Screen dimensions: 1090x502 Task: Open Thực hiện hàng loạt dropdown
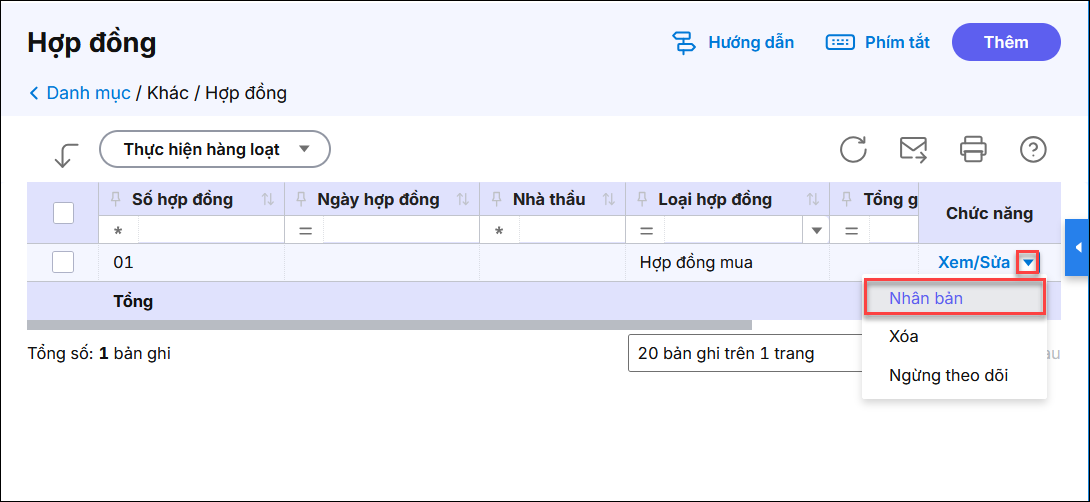point(215,150)
